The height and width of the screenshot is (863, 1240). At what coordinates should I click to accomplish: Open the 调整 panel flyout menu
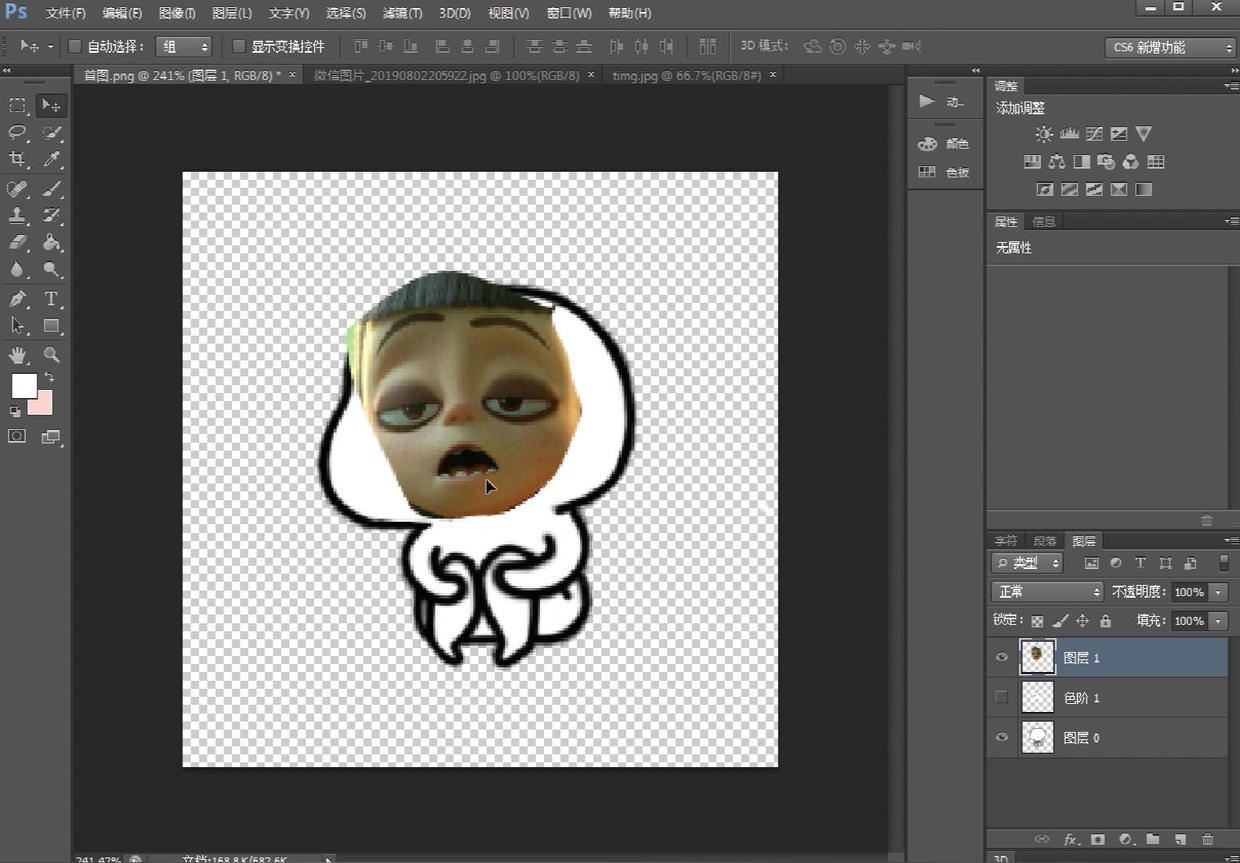[x=1231, y=86]
